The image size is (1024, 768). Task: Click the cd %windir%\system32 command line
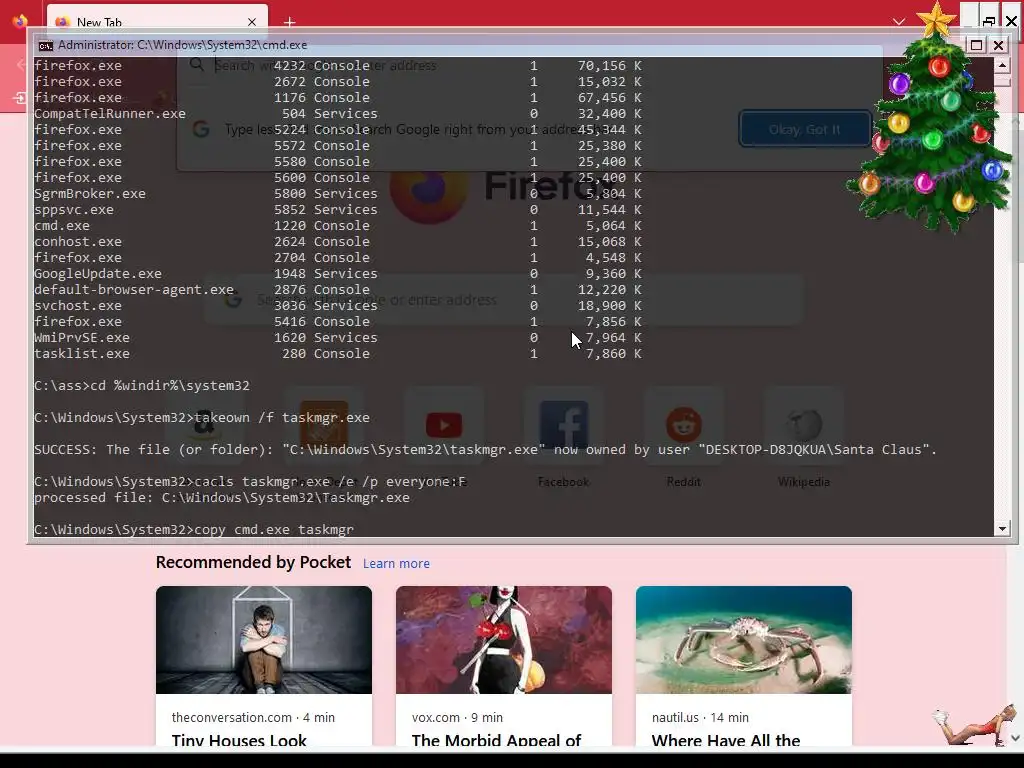coord(142,385)
